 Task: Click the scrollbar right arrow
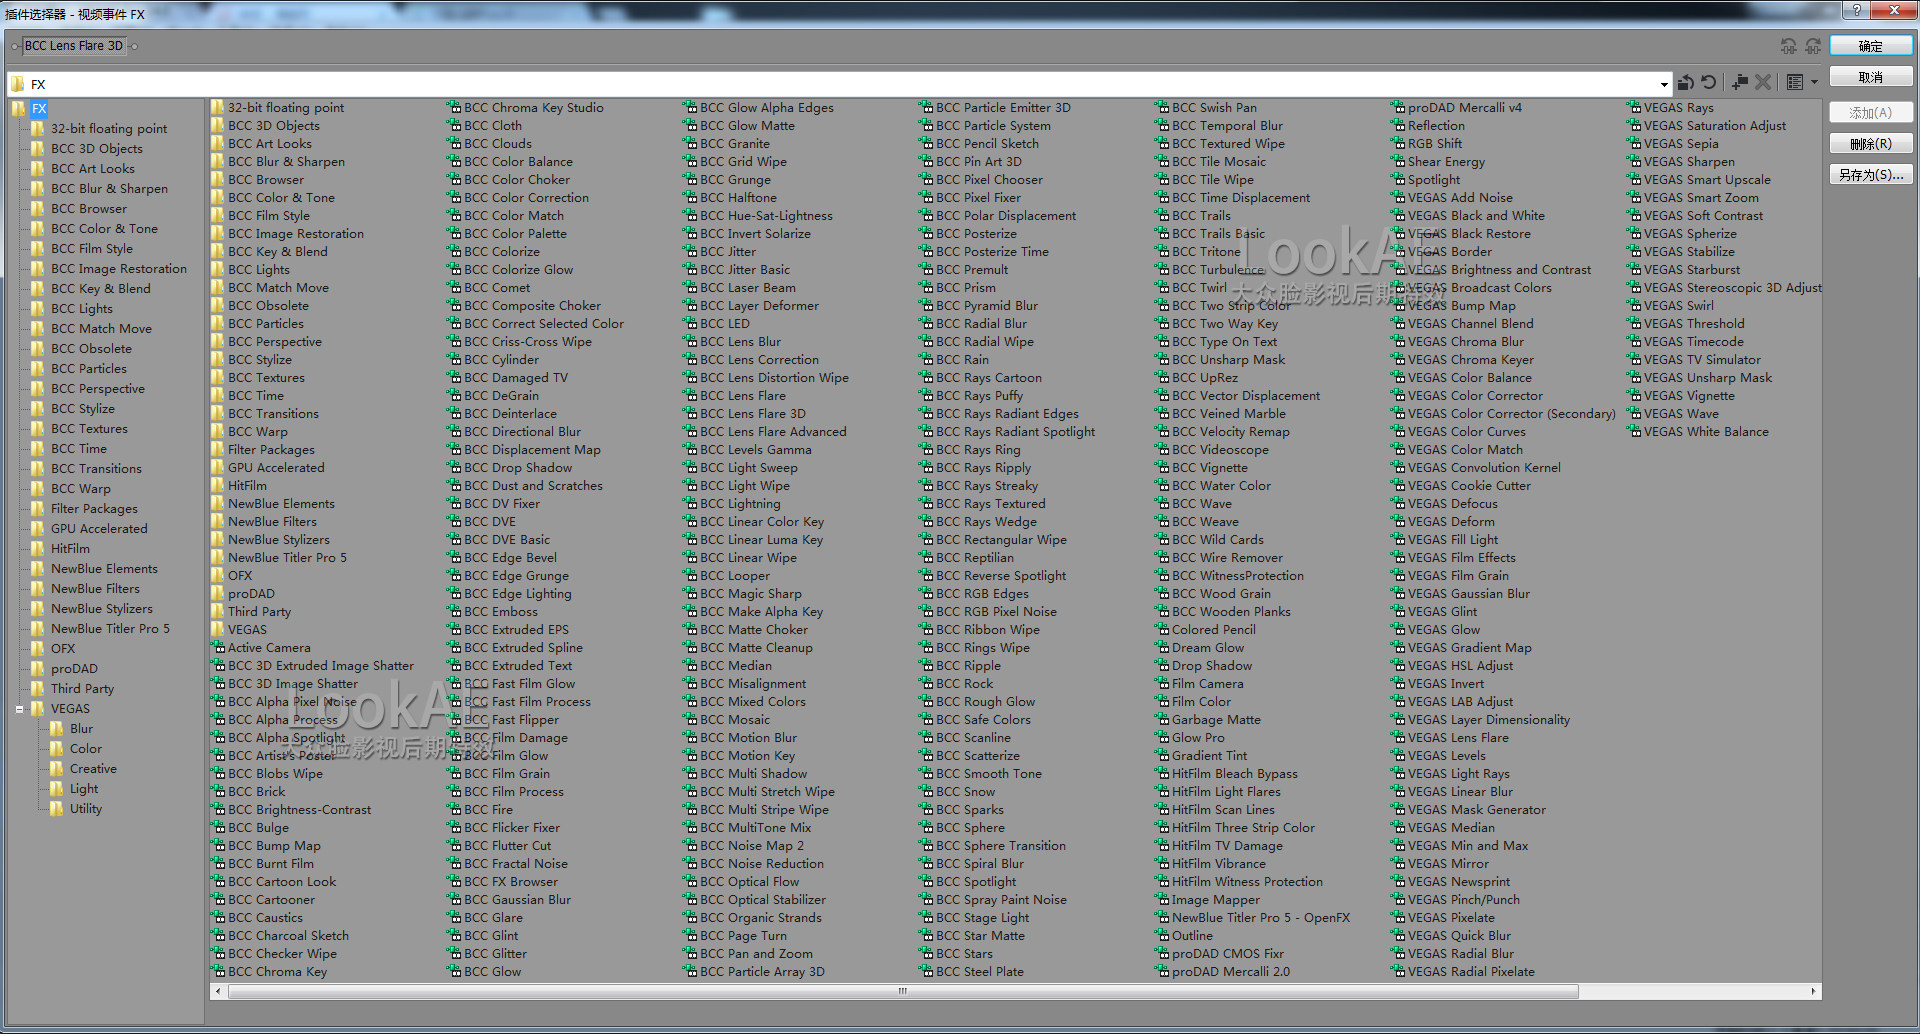coord(1814,992)
